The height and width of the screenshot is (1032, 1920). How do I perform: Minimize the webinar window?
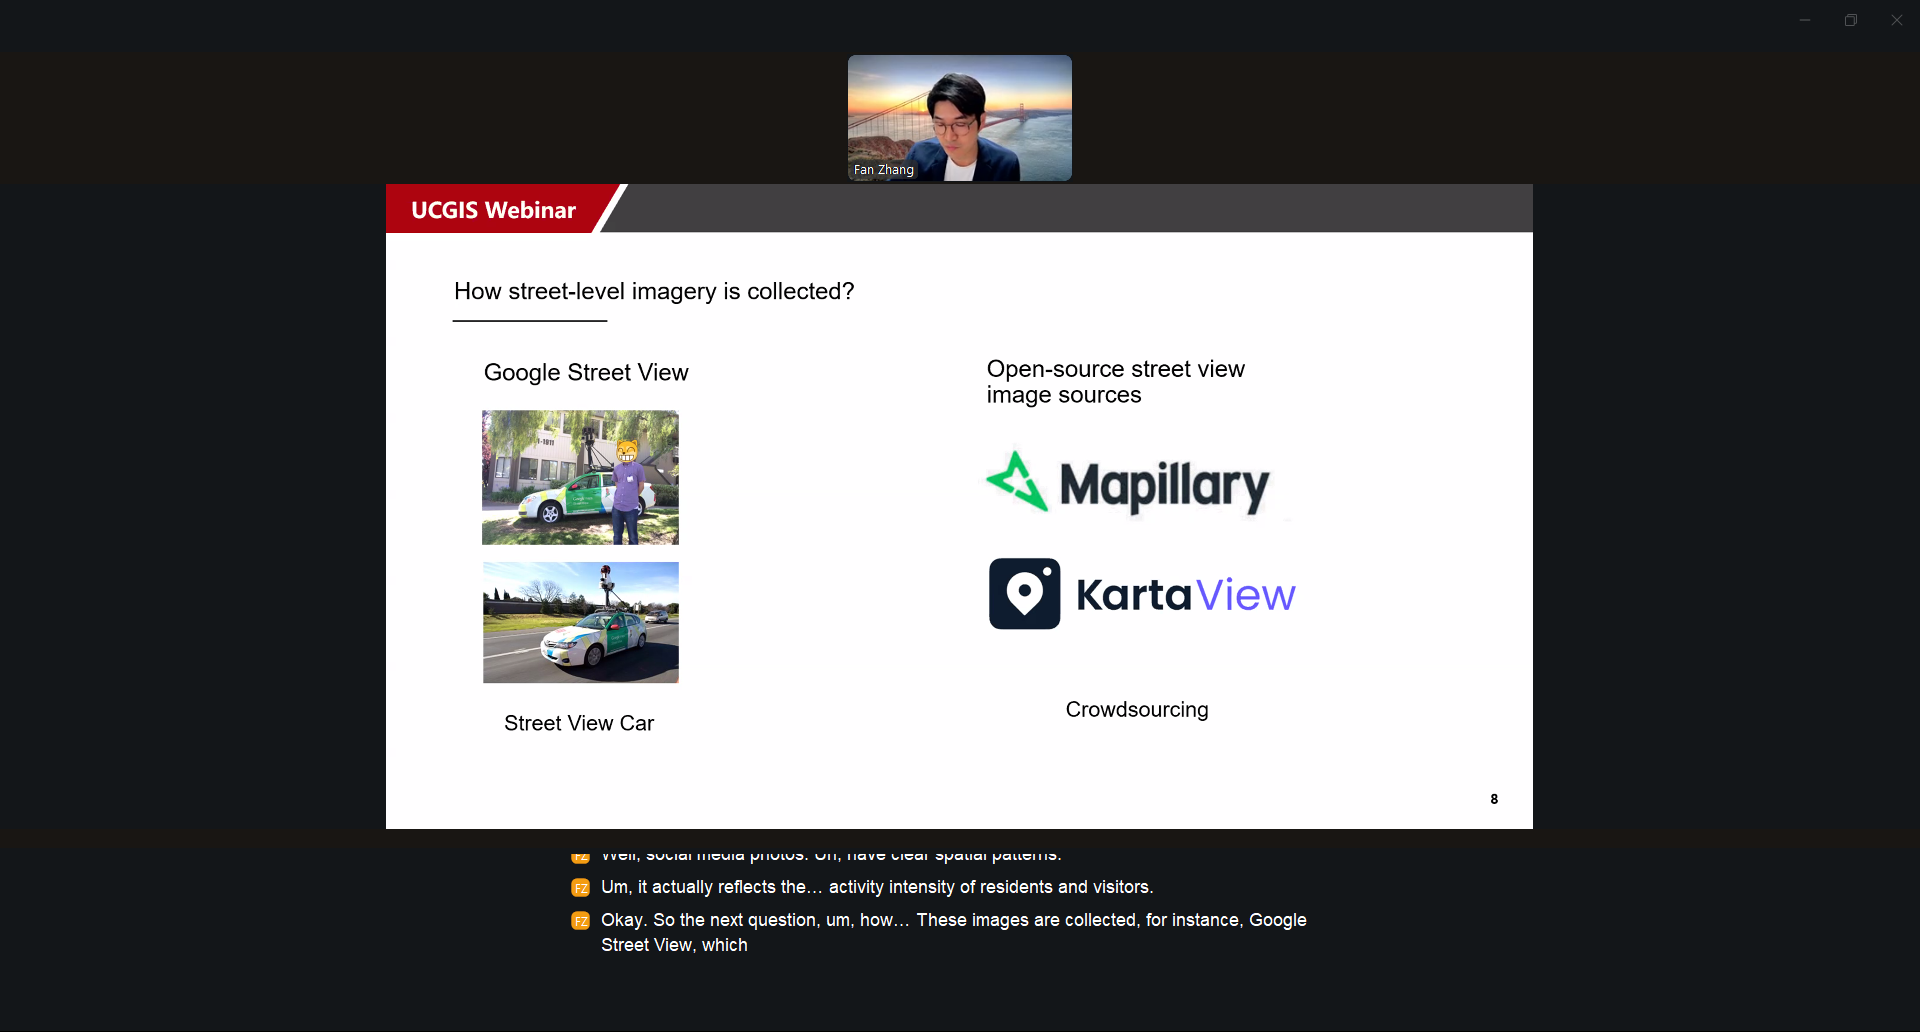(1805, 20)
